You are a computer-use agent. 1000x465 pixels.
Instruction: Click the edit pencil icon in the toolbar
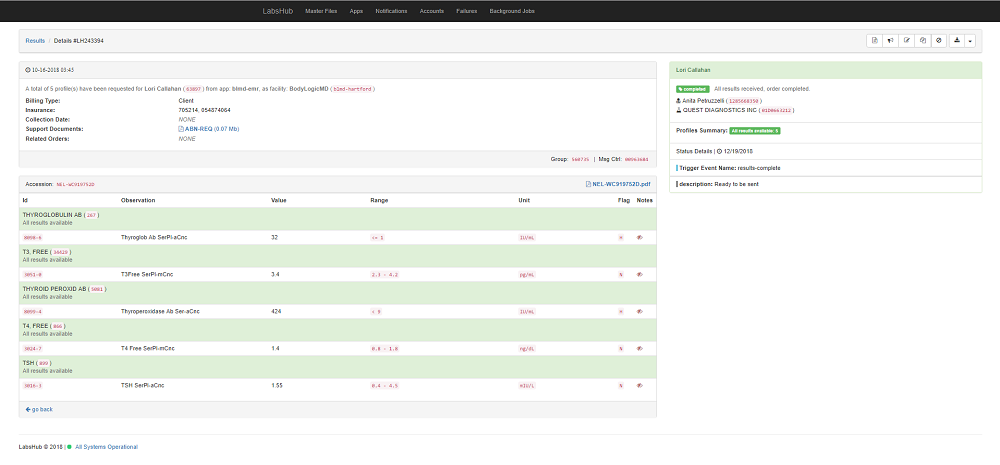[x=907, y=40]
